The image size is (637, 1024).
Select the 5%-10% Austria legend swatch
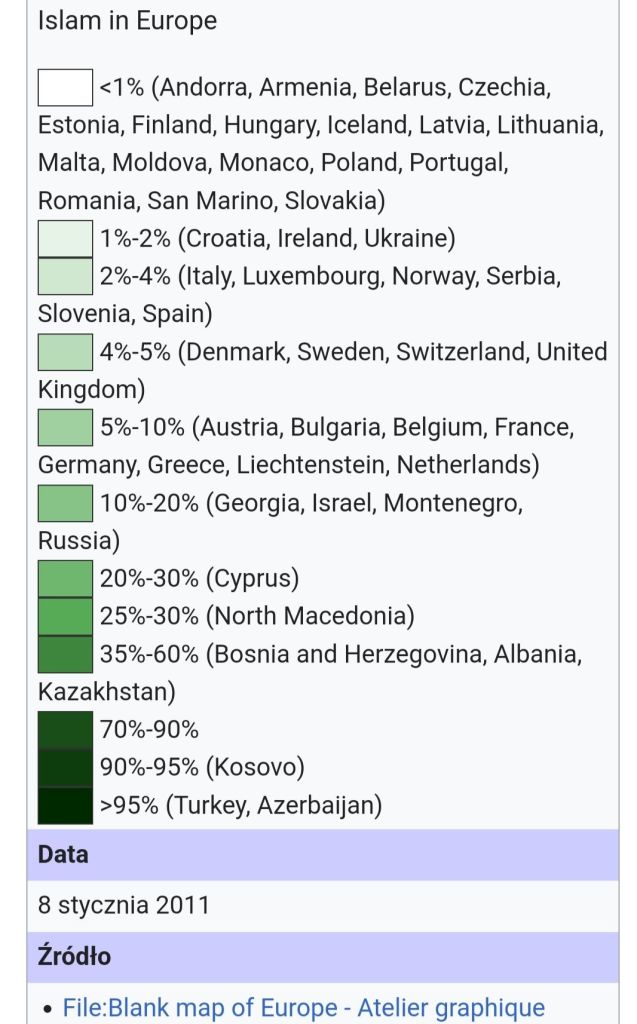click(65, 428)
